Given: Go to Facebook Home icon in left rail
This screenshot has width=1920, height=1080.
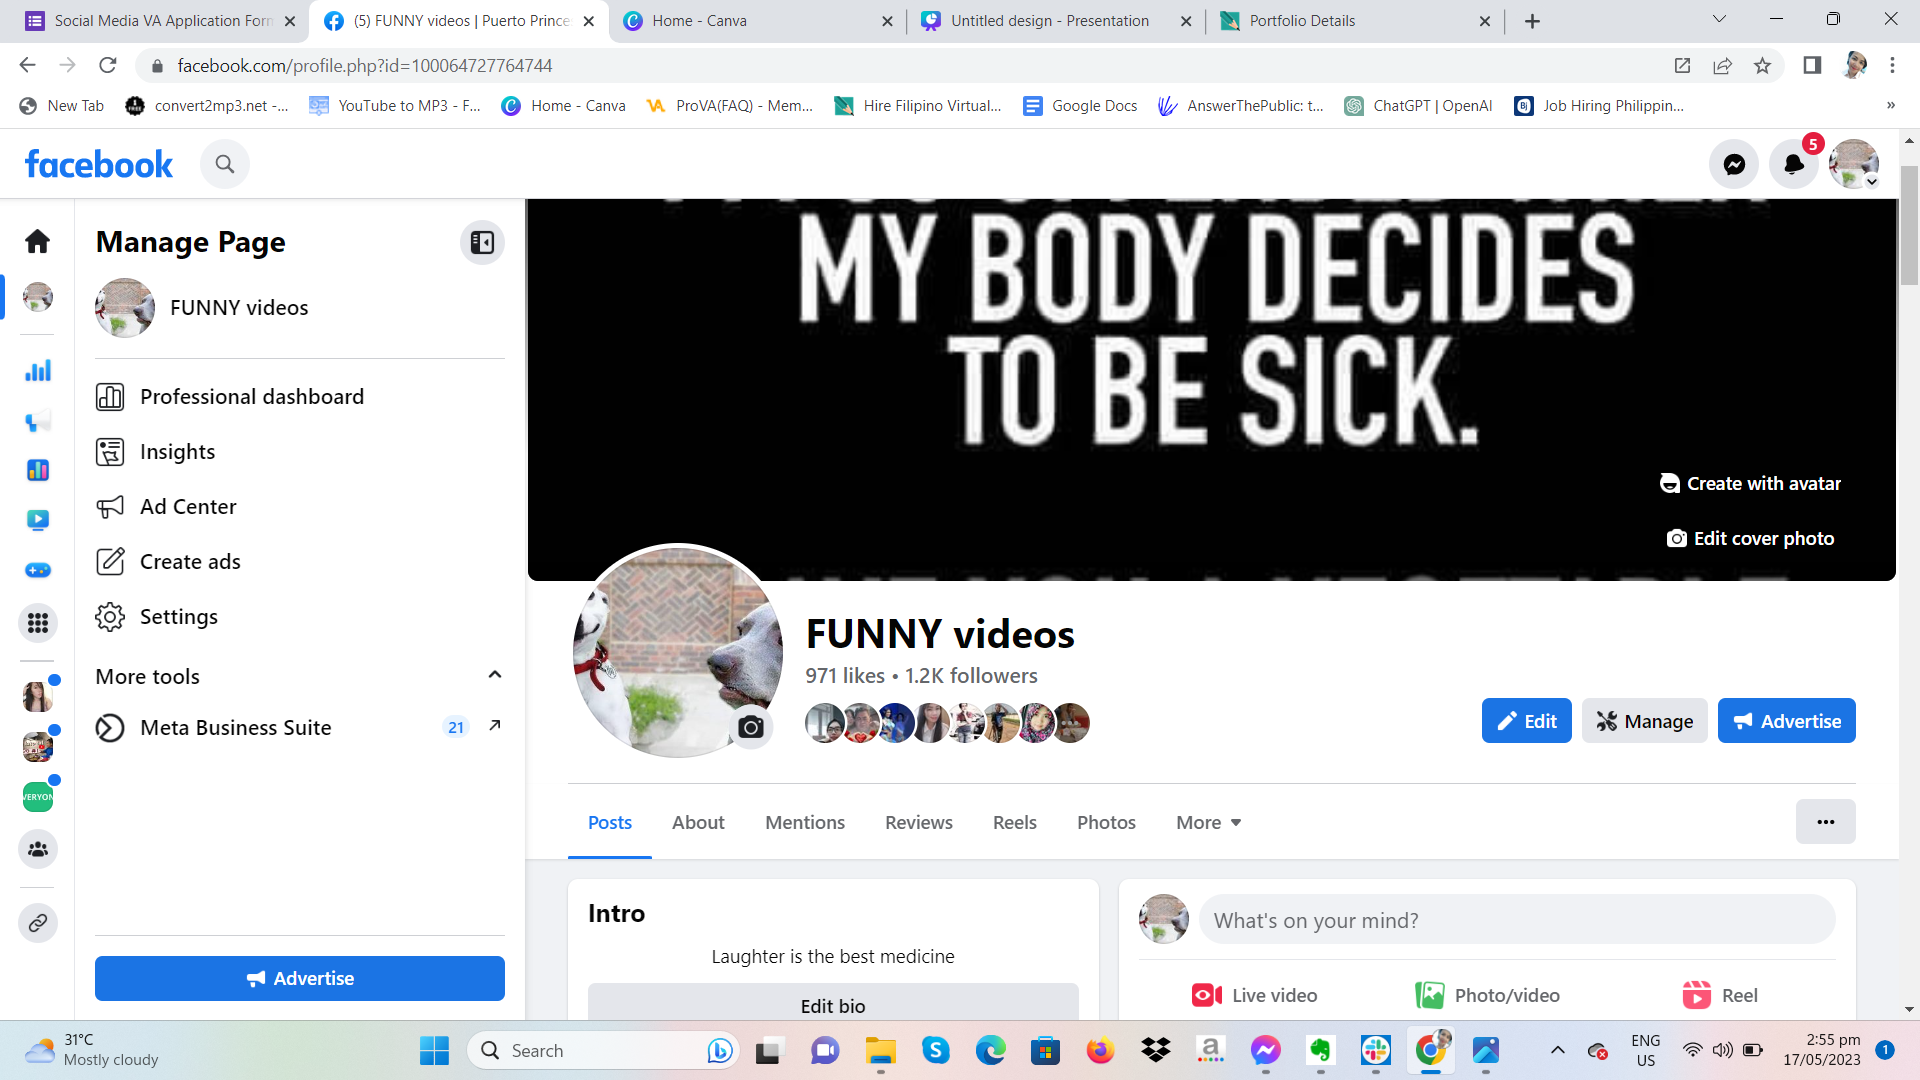Looking at the screenshot, I should [38, 241].
